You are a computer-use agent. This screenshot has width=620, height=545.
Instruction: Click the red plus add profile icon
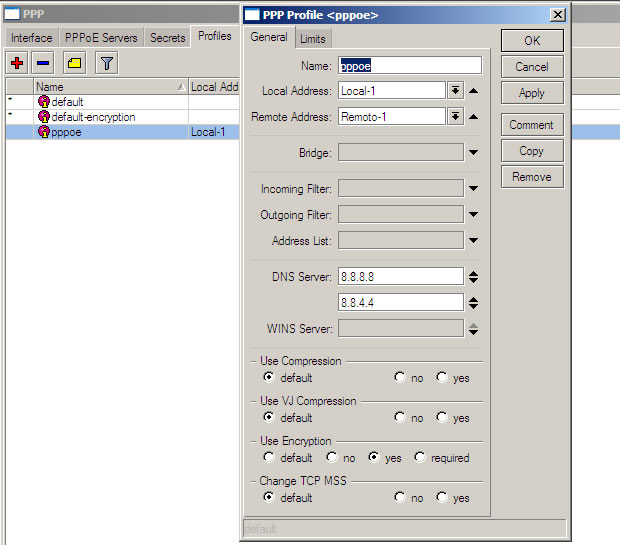coord(17,63)
